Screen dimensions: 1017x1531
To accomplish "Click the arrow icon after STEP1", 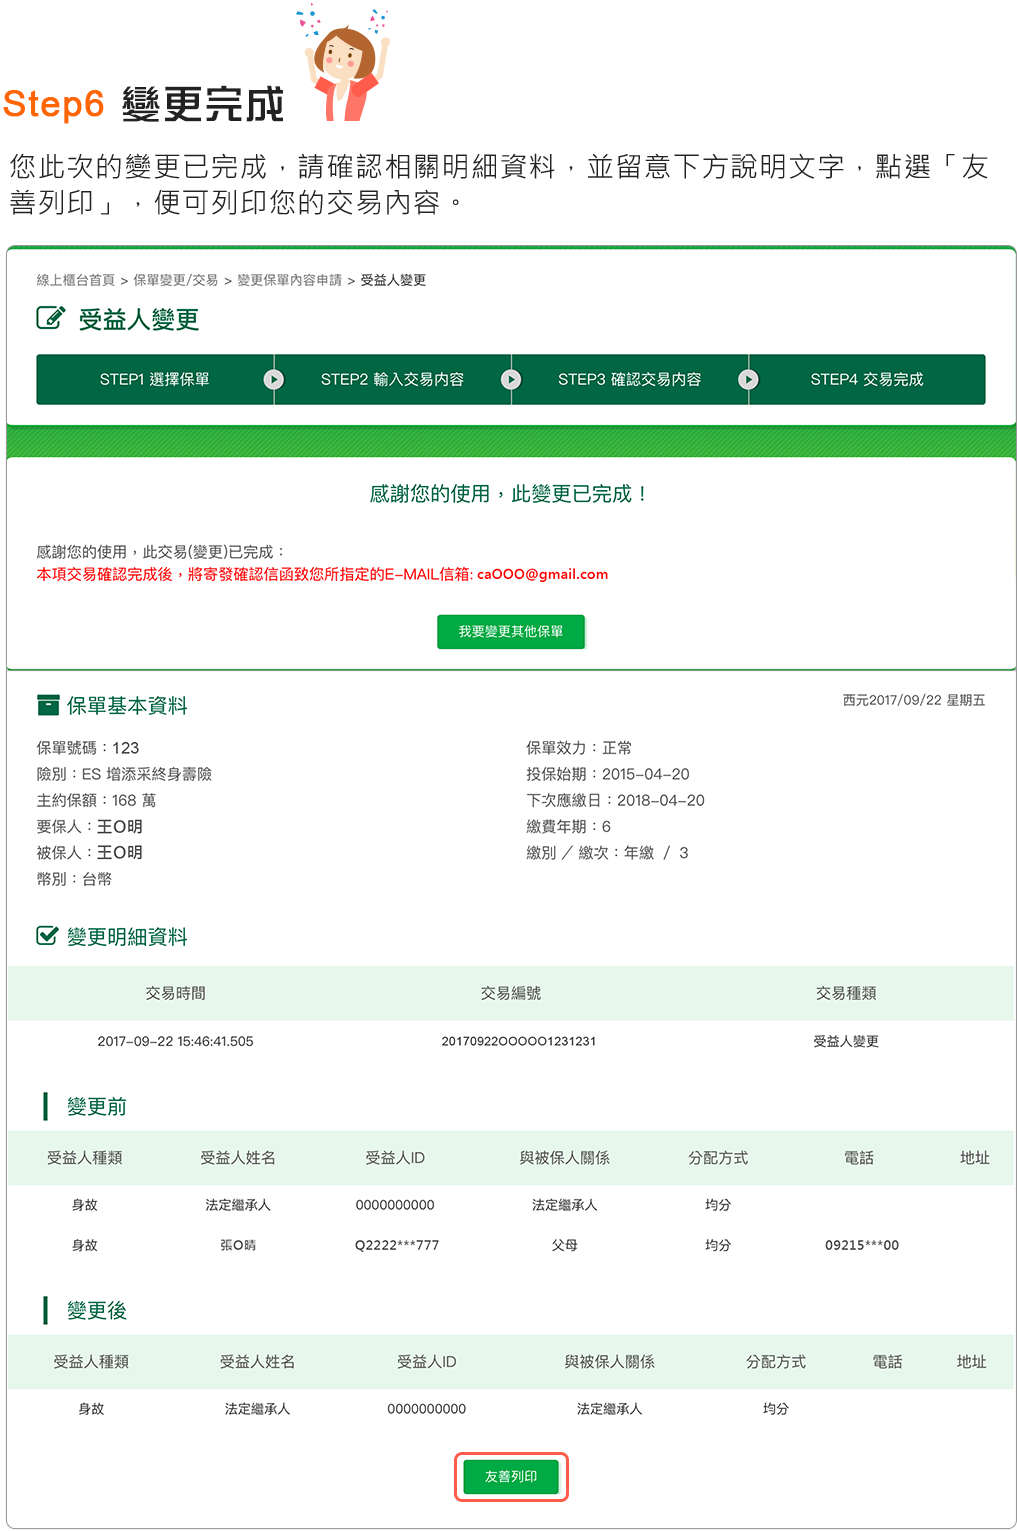I will (x=274, y=380).
